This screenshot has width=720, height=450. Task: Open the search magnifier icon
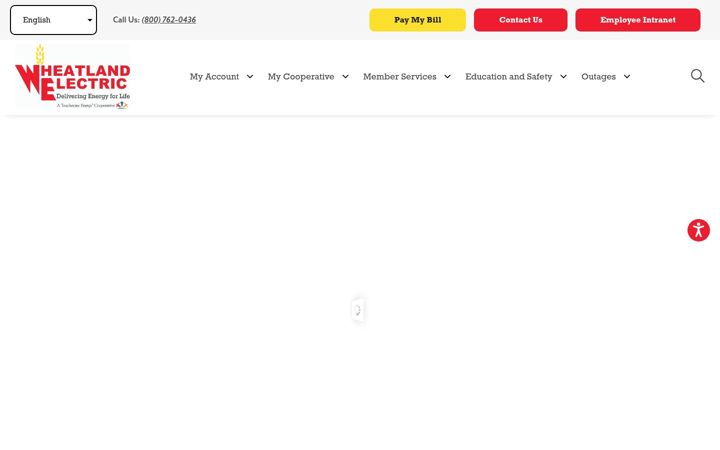coord(697,76)
